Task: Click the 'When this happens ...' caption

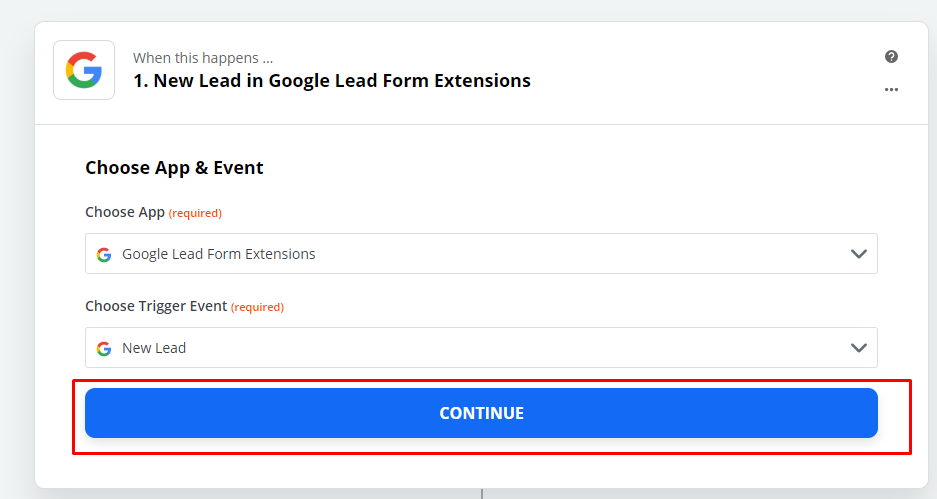Action: (203, 58)
